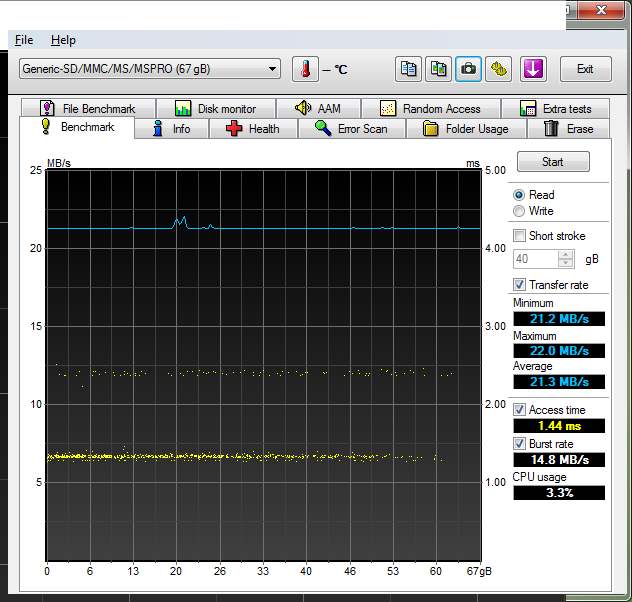
Task: Open the drive selection dropdown
Action: pyautogui.click(x=149, y=69)
